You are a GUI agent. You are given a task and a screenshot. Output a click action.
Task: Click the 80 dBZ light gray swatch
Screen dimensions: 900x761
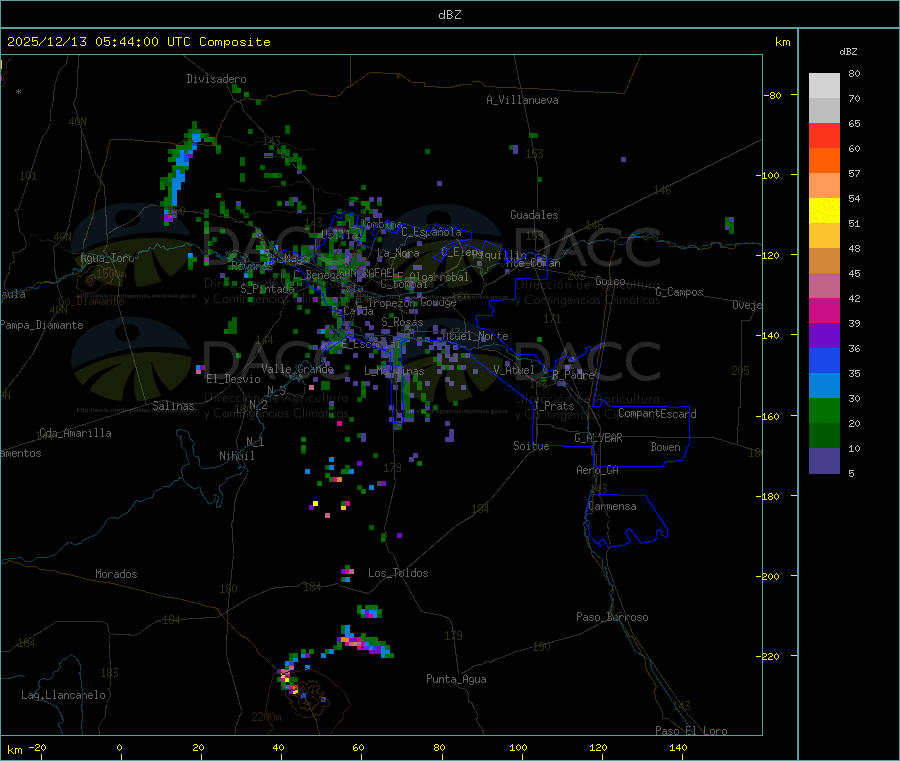(x=824, y=86)
